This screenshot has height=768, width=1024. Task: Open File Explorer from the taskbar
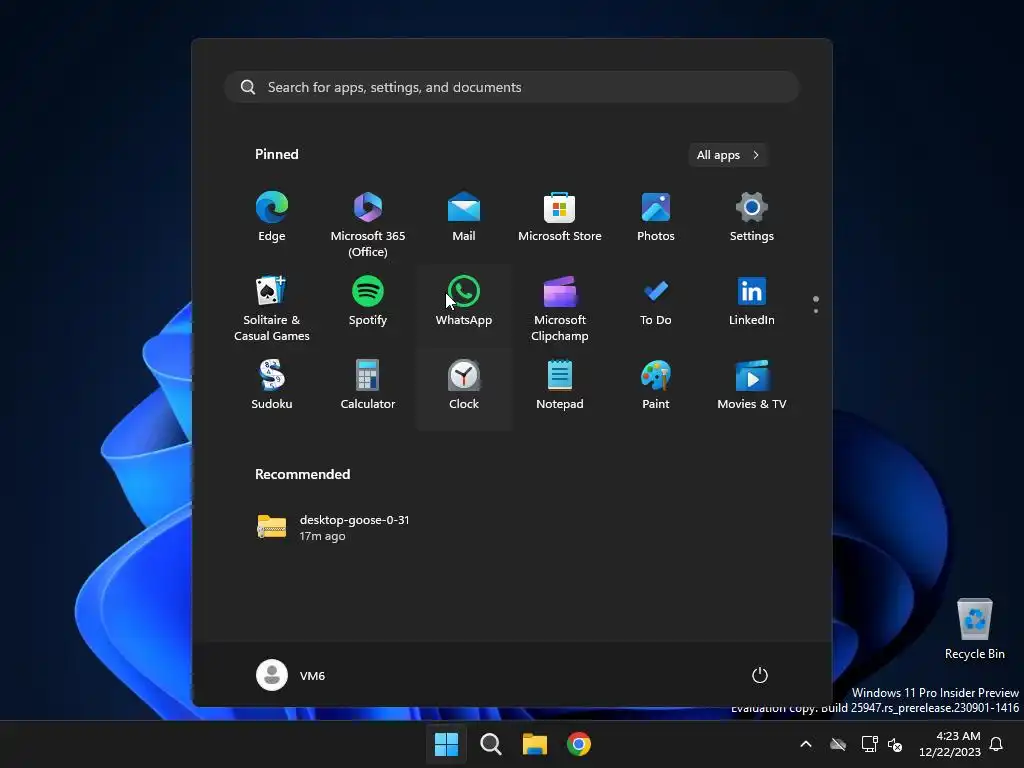[x=535, y=744]
